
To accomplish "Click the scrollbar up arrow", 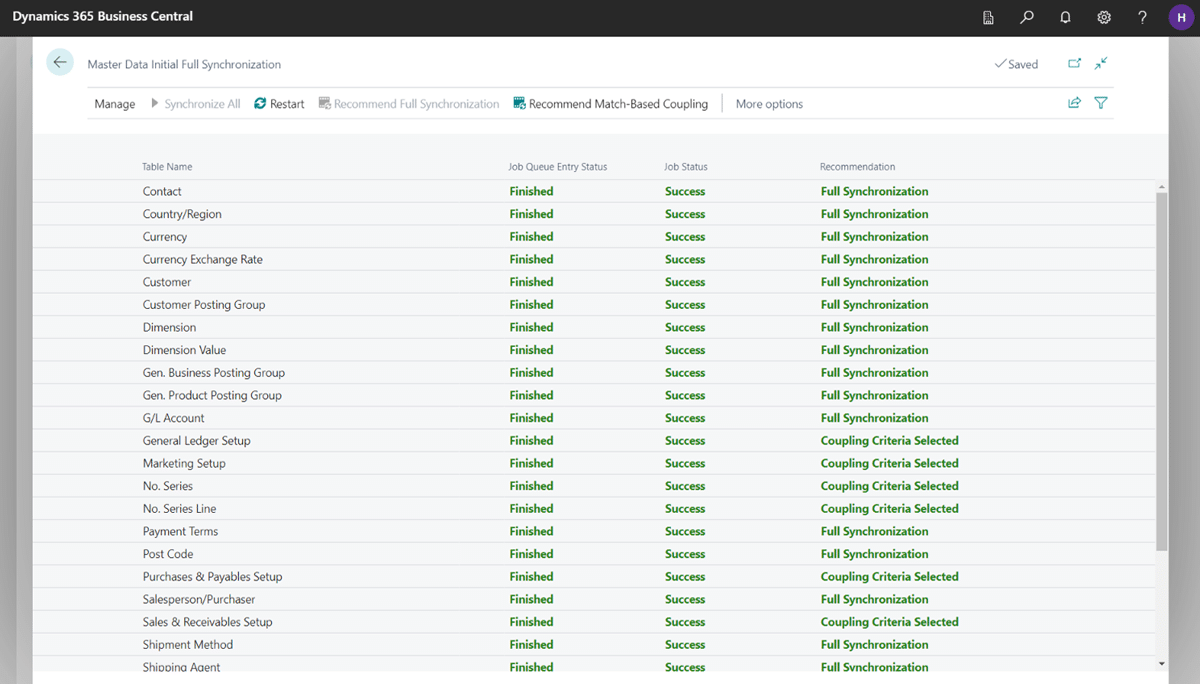I will [1161, 187].
